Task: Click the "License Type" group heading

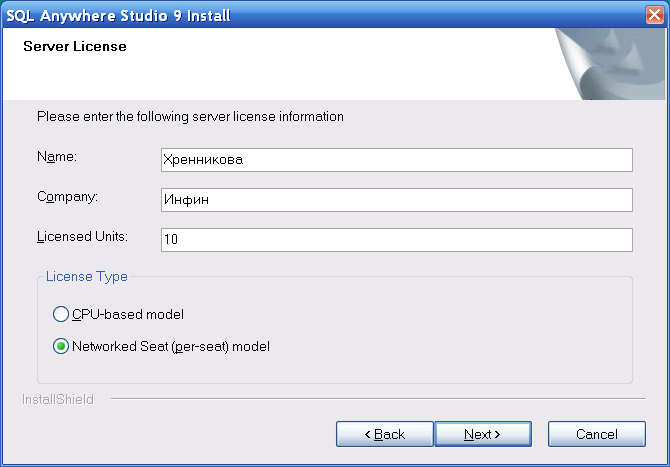Action: (x=87, y=277)
